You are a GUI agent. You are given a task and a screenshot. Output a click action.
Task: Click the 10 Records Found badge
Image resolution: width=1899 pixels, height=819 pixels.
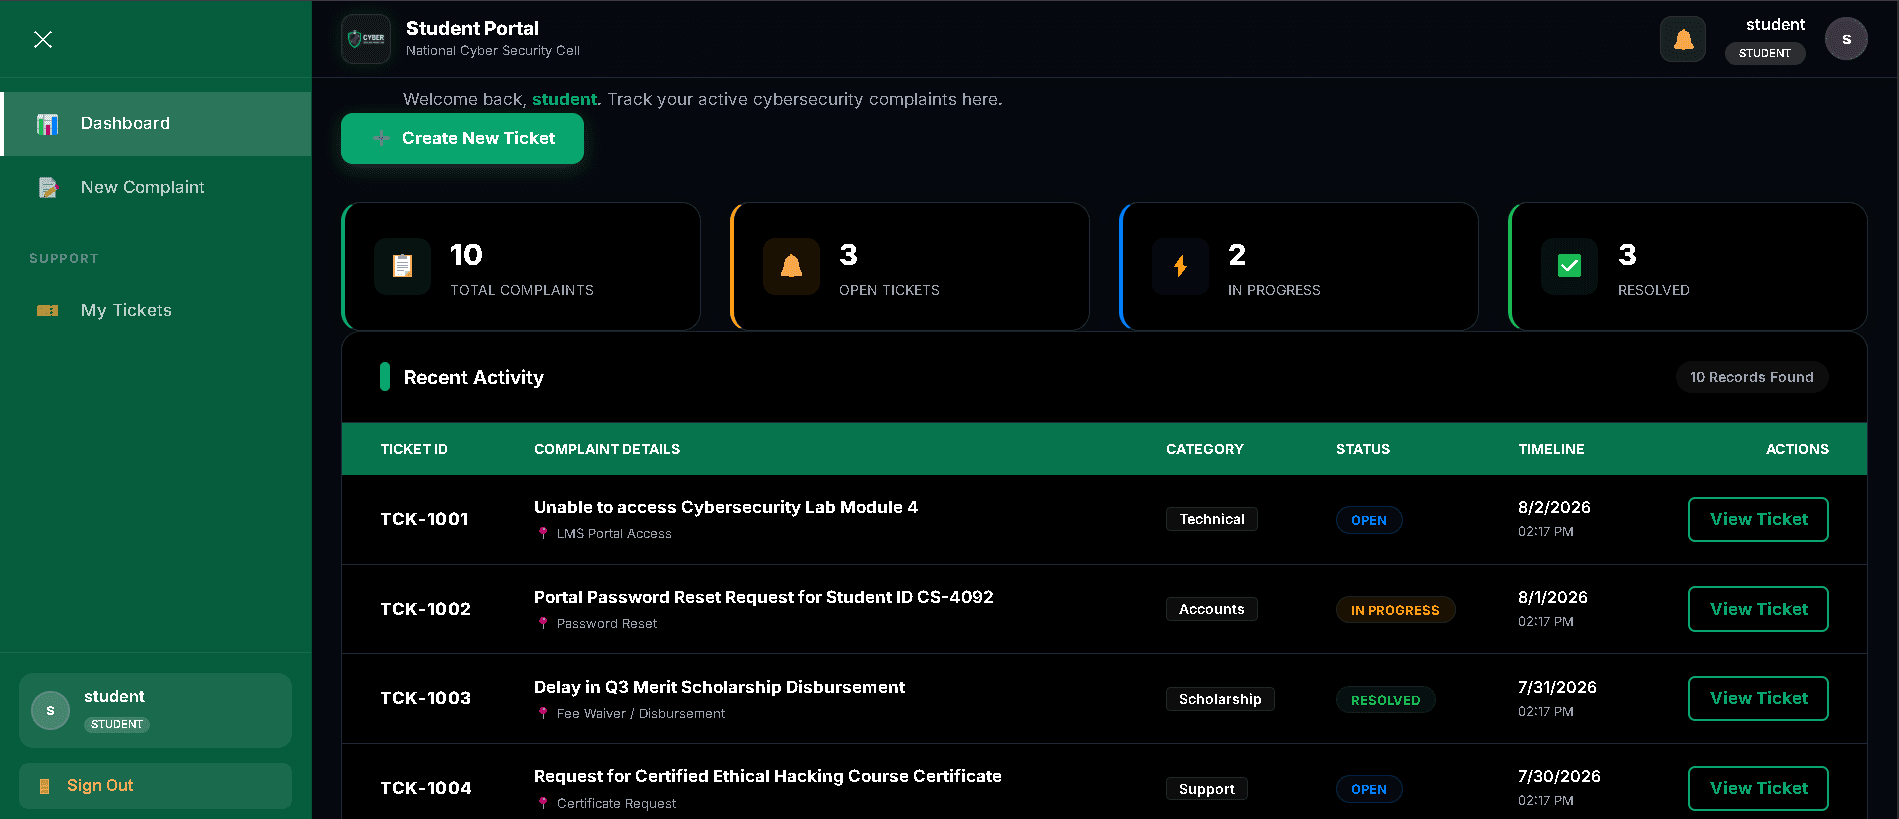click(1752, 377)
